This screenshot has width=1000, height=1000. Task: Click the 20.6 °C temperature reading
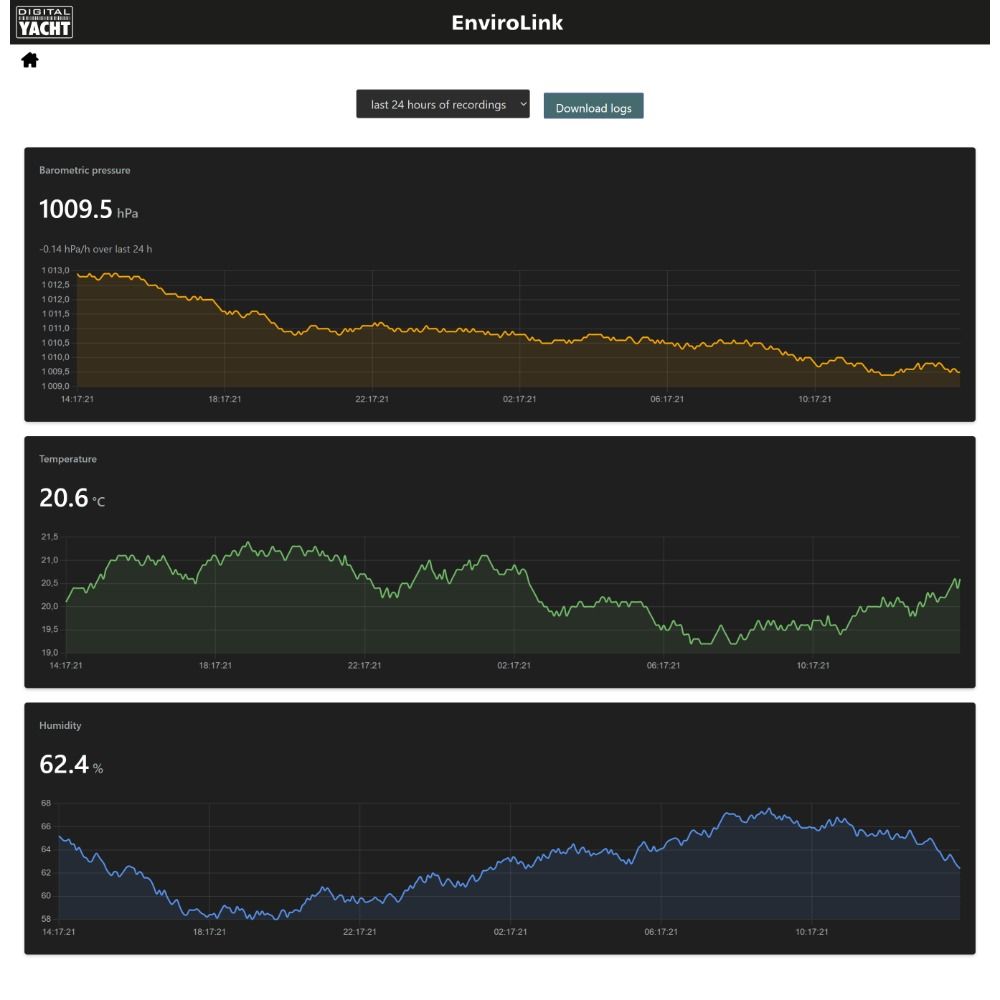tap(72, 498)
